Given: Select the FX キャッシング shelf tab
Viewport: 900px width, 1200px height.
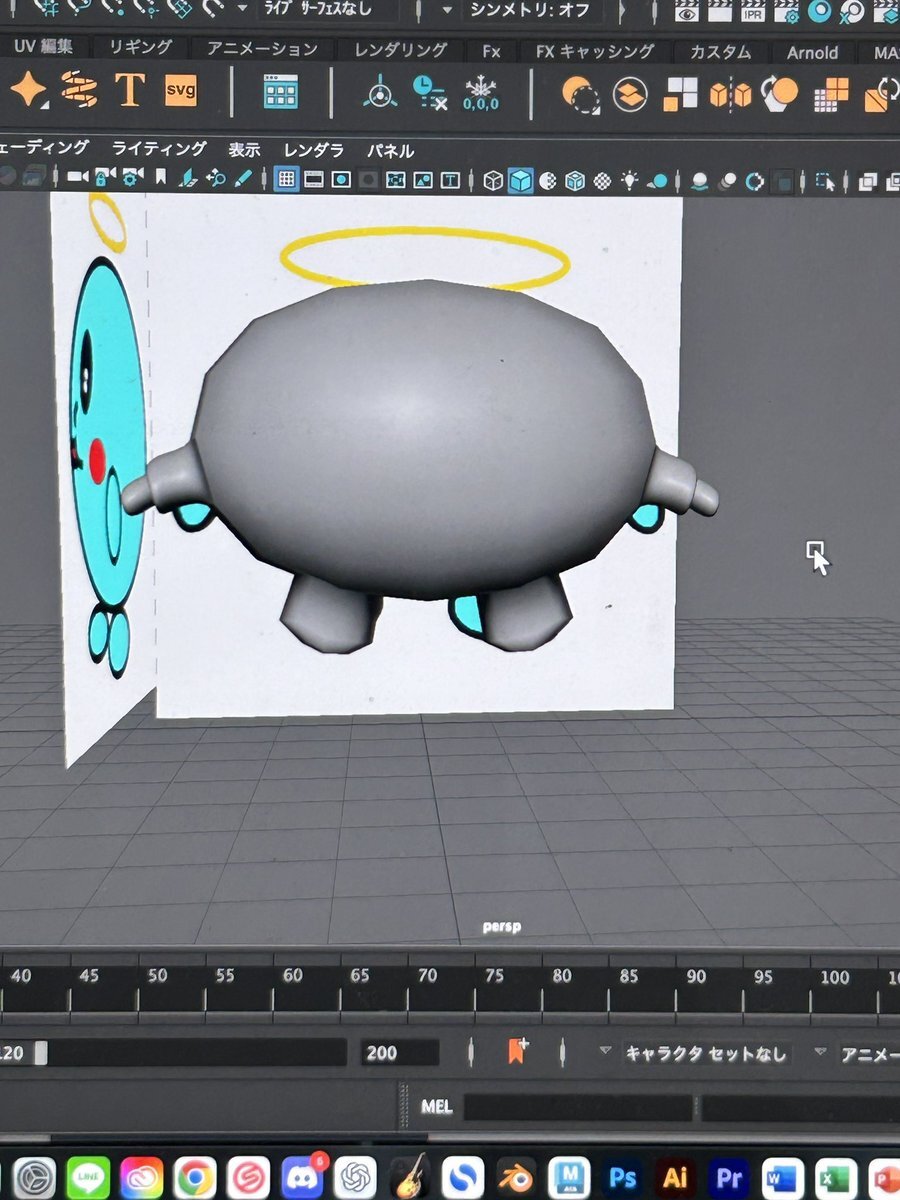Looking at the screenshot, I should point(595,50).
